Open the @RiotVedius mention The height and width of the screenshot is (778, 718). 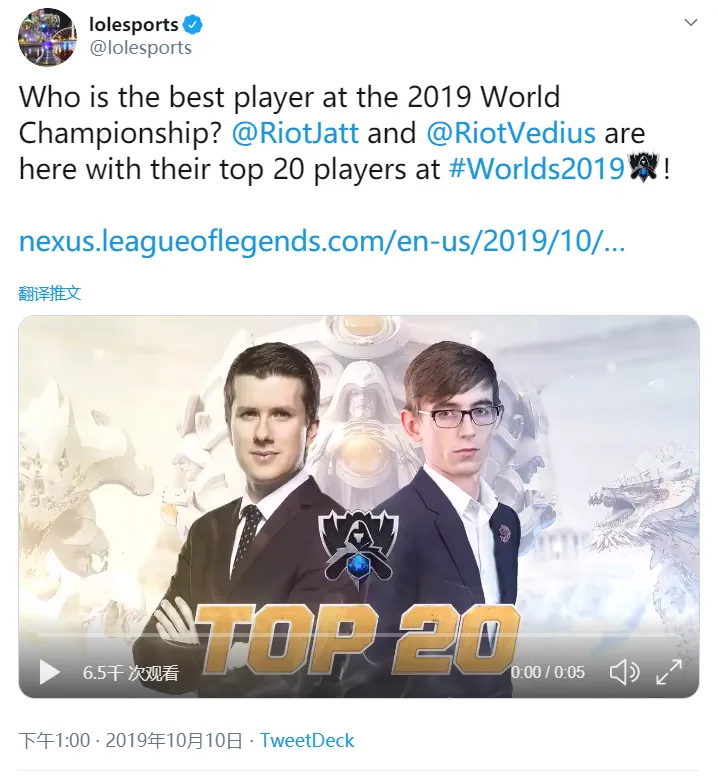(511, 133)
